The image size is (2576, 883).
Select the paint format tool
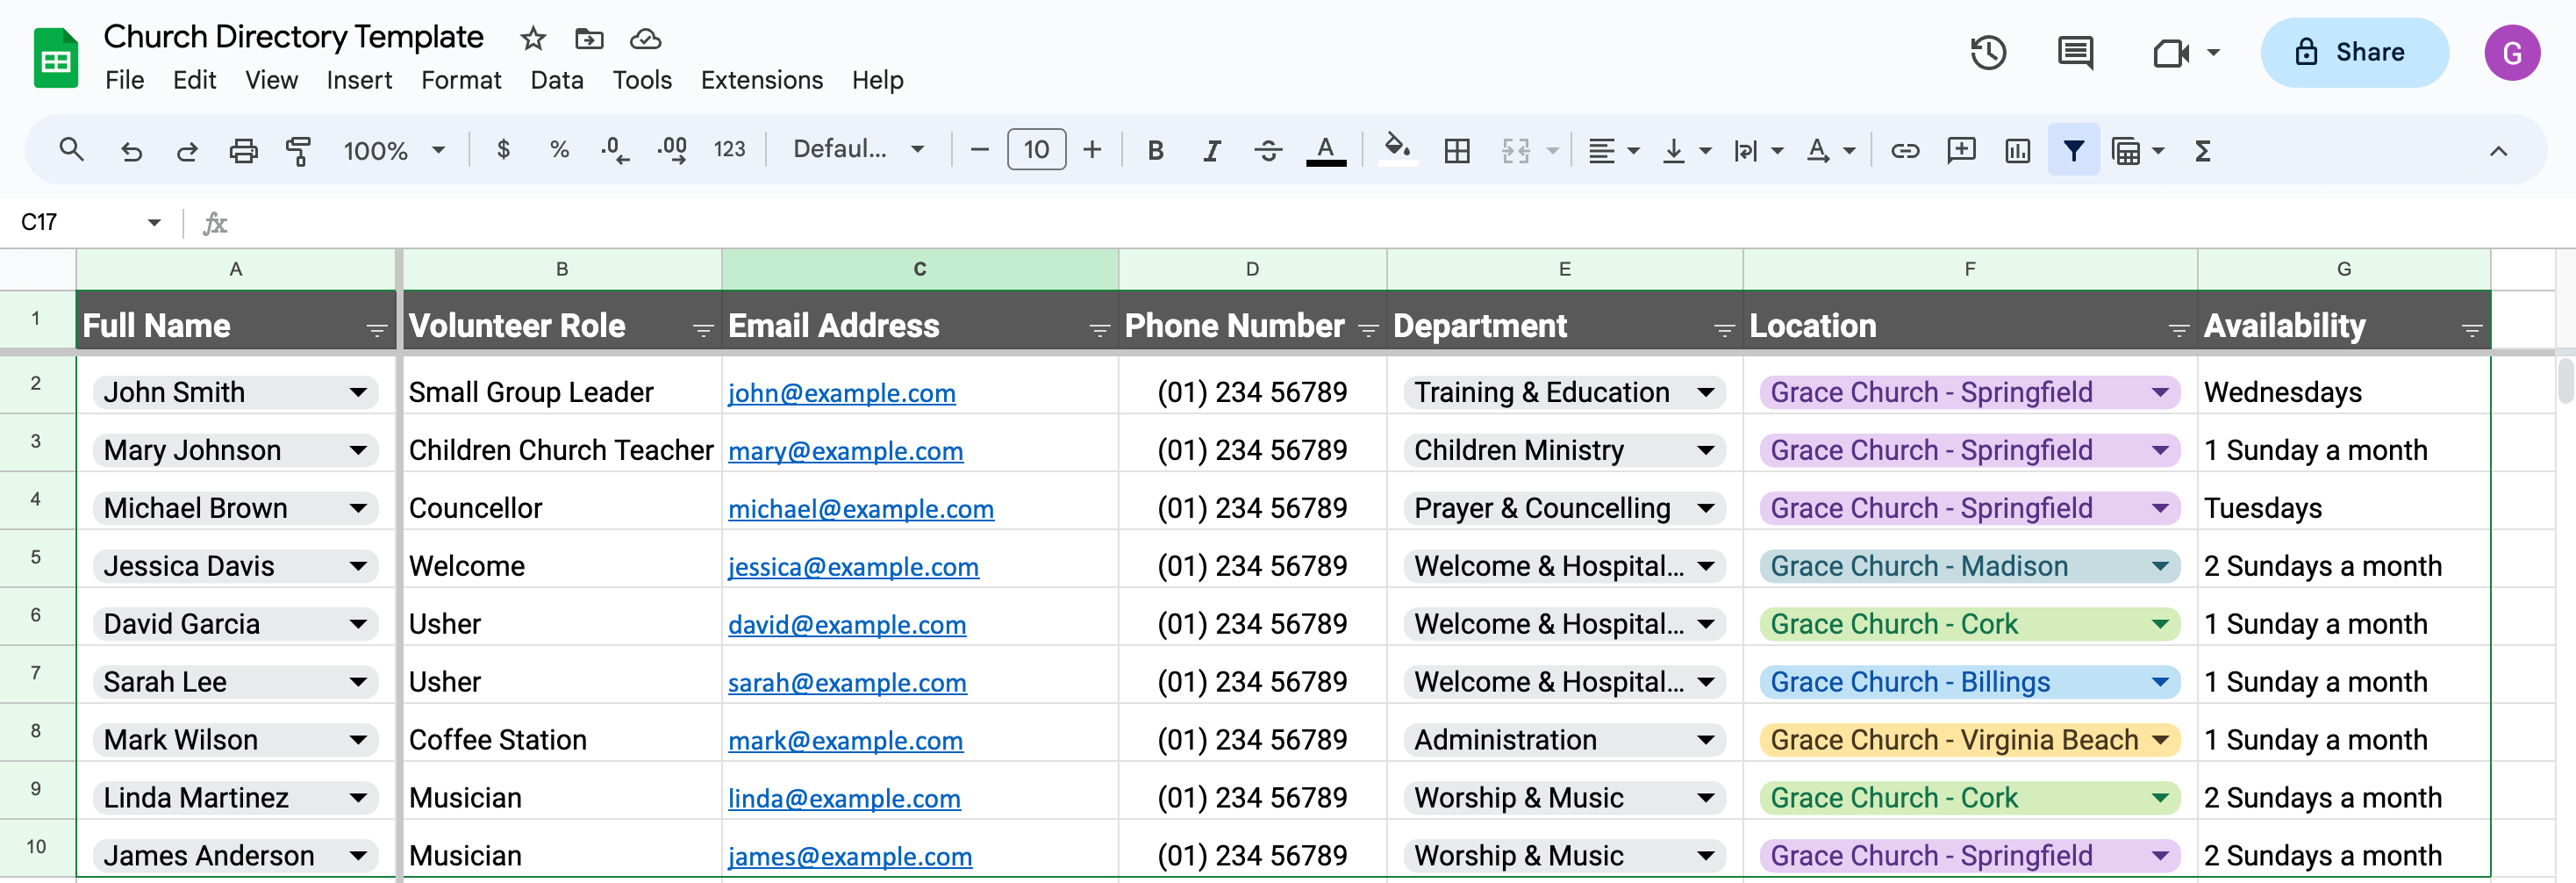[298, 150]
